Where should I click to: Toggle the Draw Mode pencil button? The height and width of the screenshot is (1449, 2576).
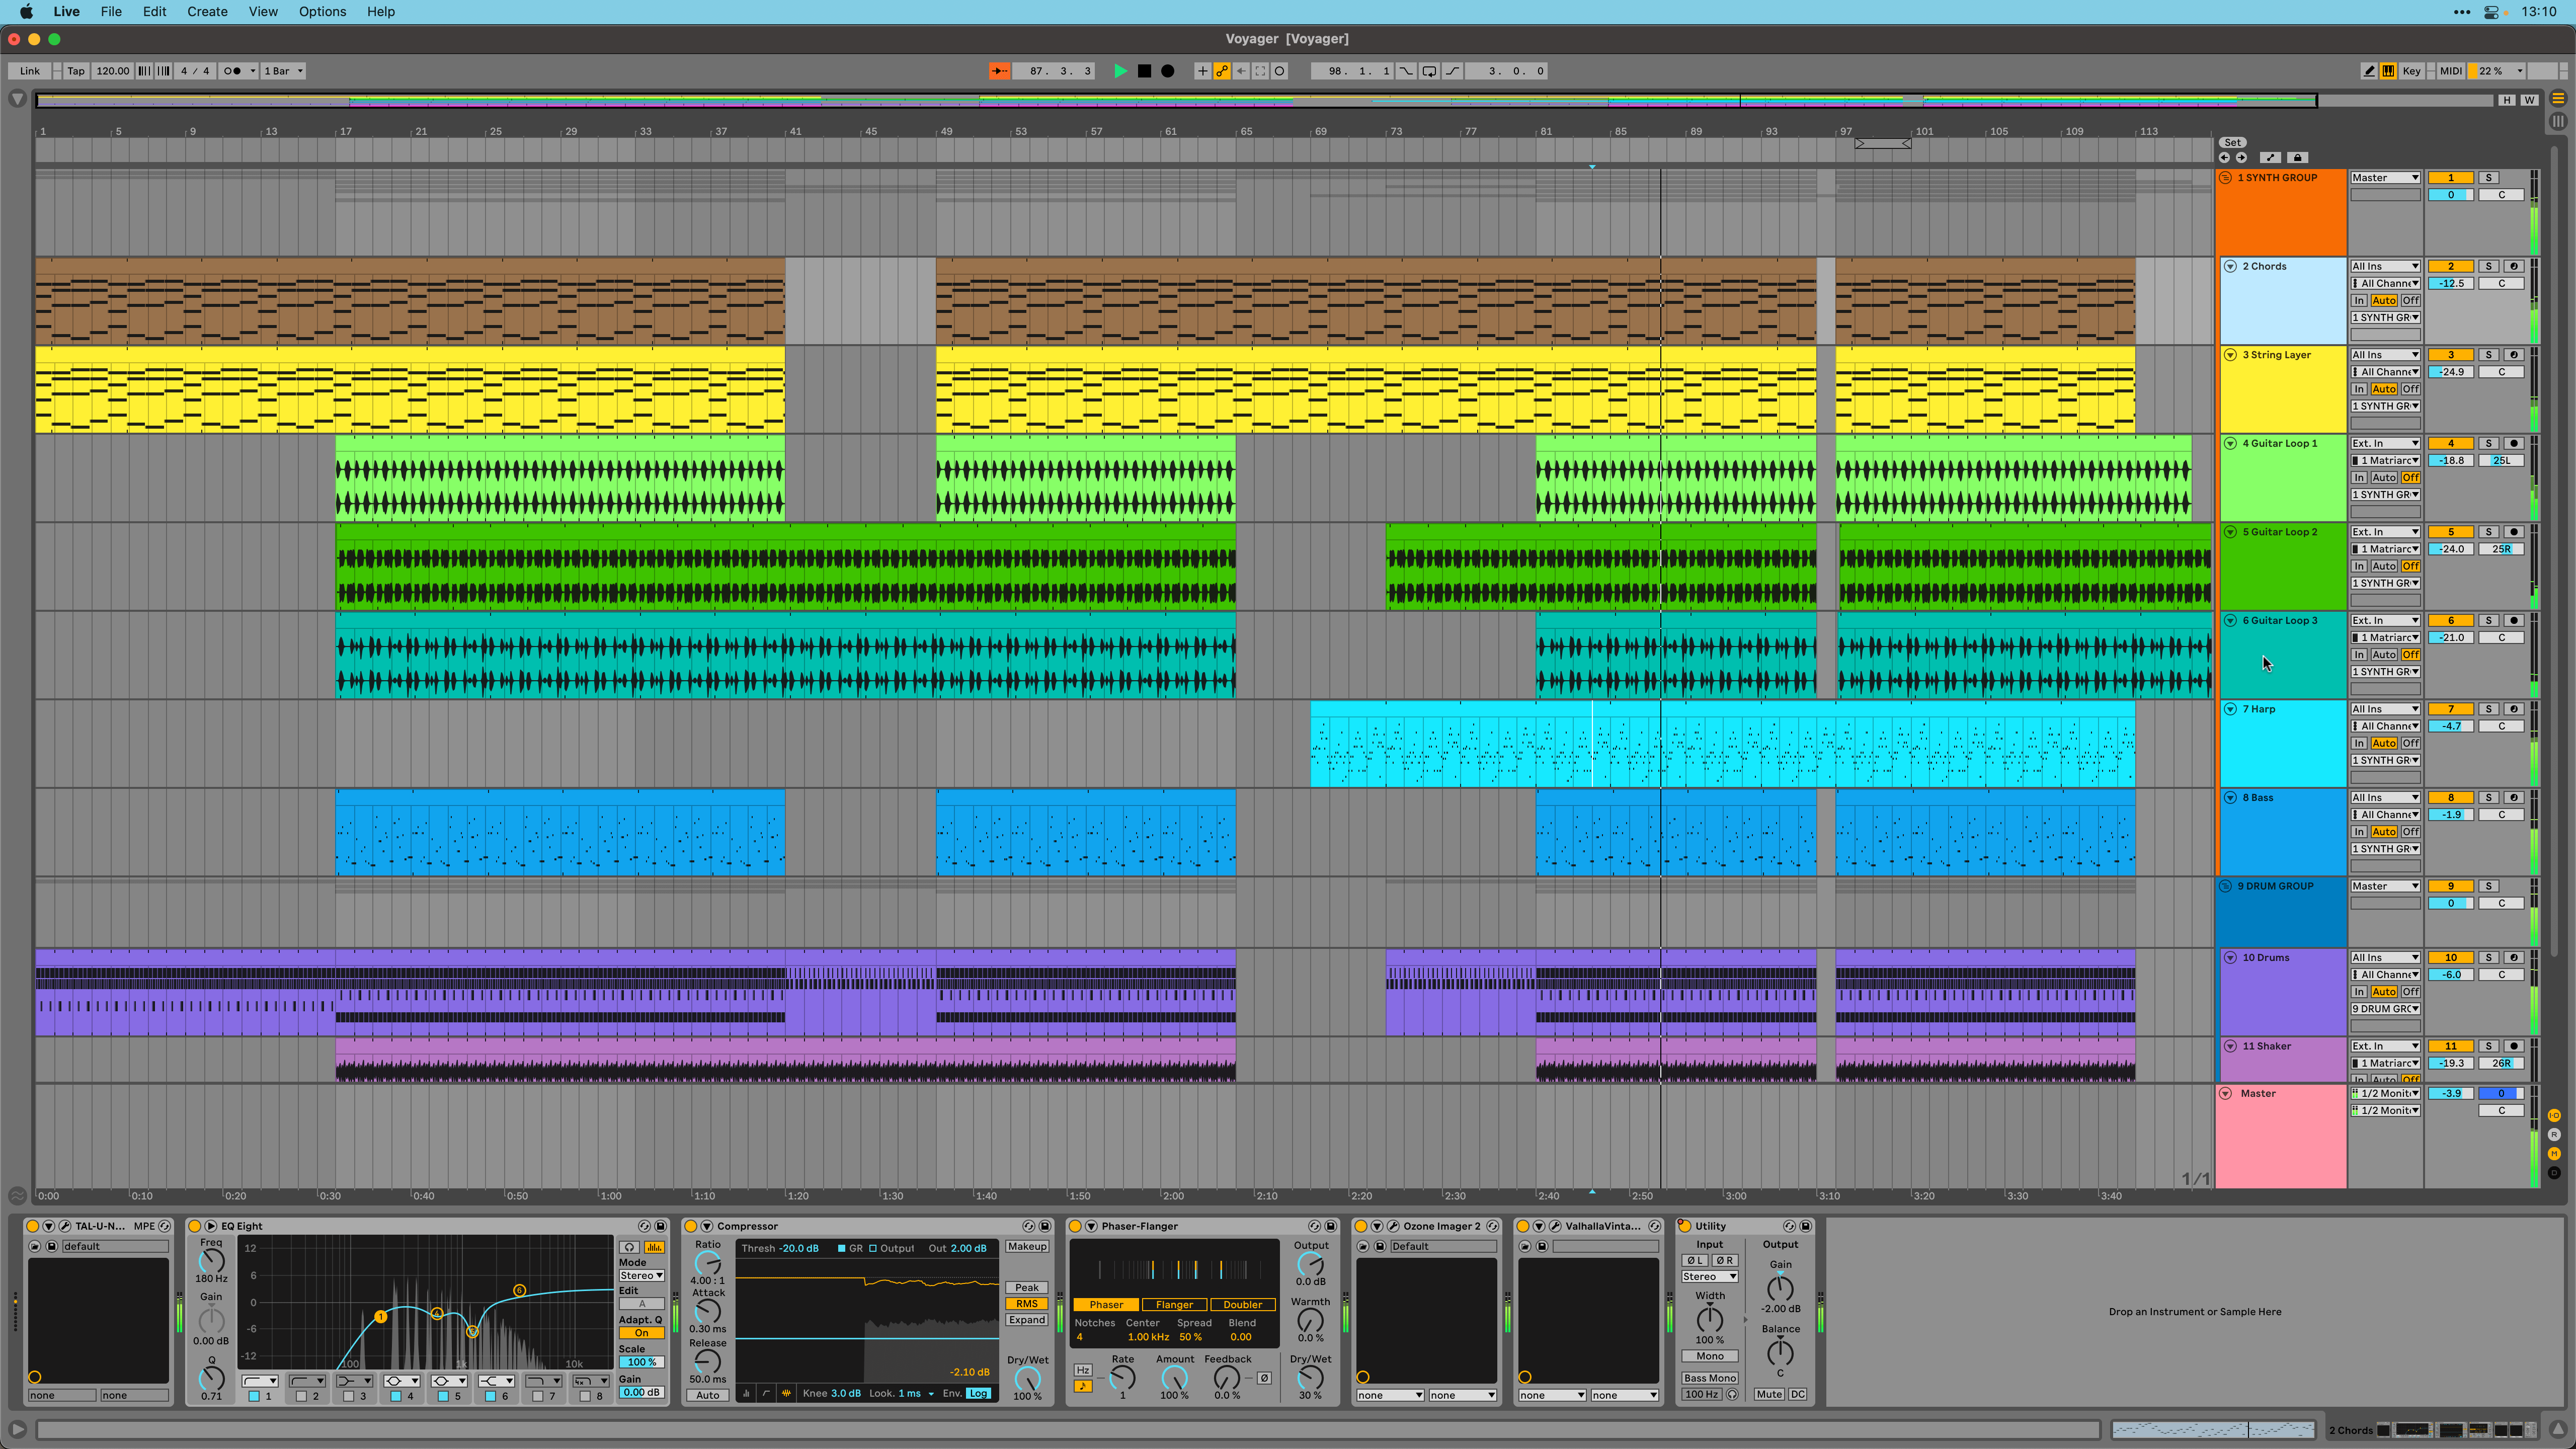2369,71
